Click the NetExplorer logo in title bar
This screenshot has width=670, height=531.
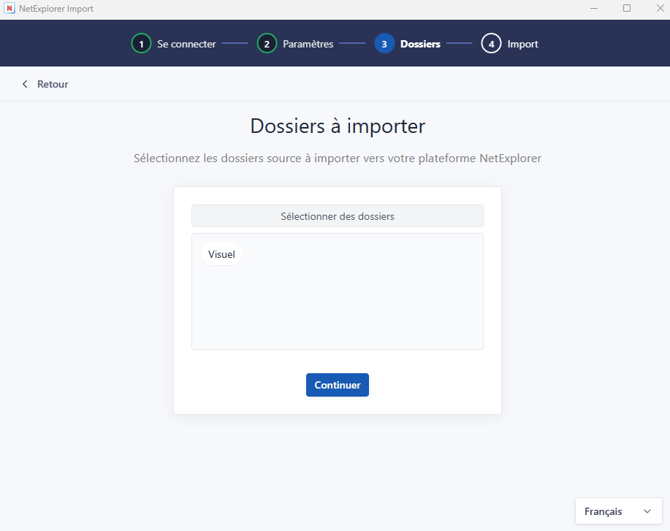9,9
